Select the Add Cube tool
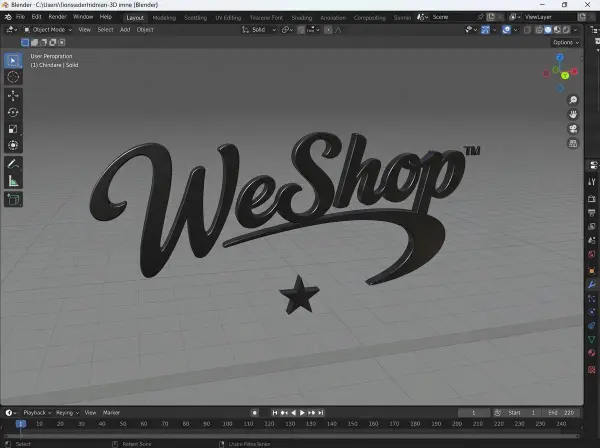600x448 pixels. coord(13,199)
